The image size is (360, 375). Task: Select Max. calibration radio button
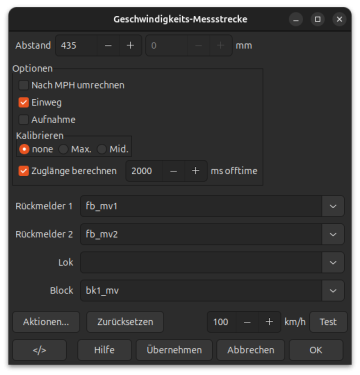(x=63, y=149)
